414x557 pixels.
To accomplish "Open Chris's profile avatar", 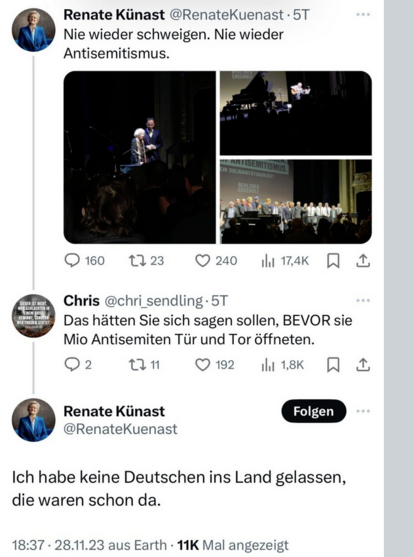I will pyautogui.click(x=34, y=316).
